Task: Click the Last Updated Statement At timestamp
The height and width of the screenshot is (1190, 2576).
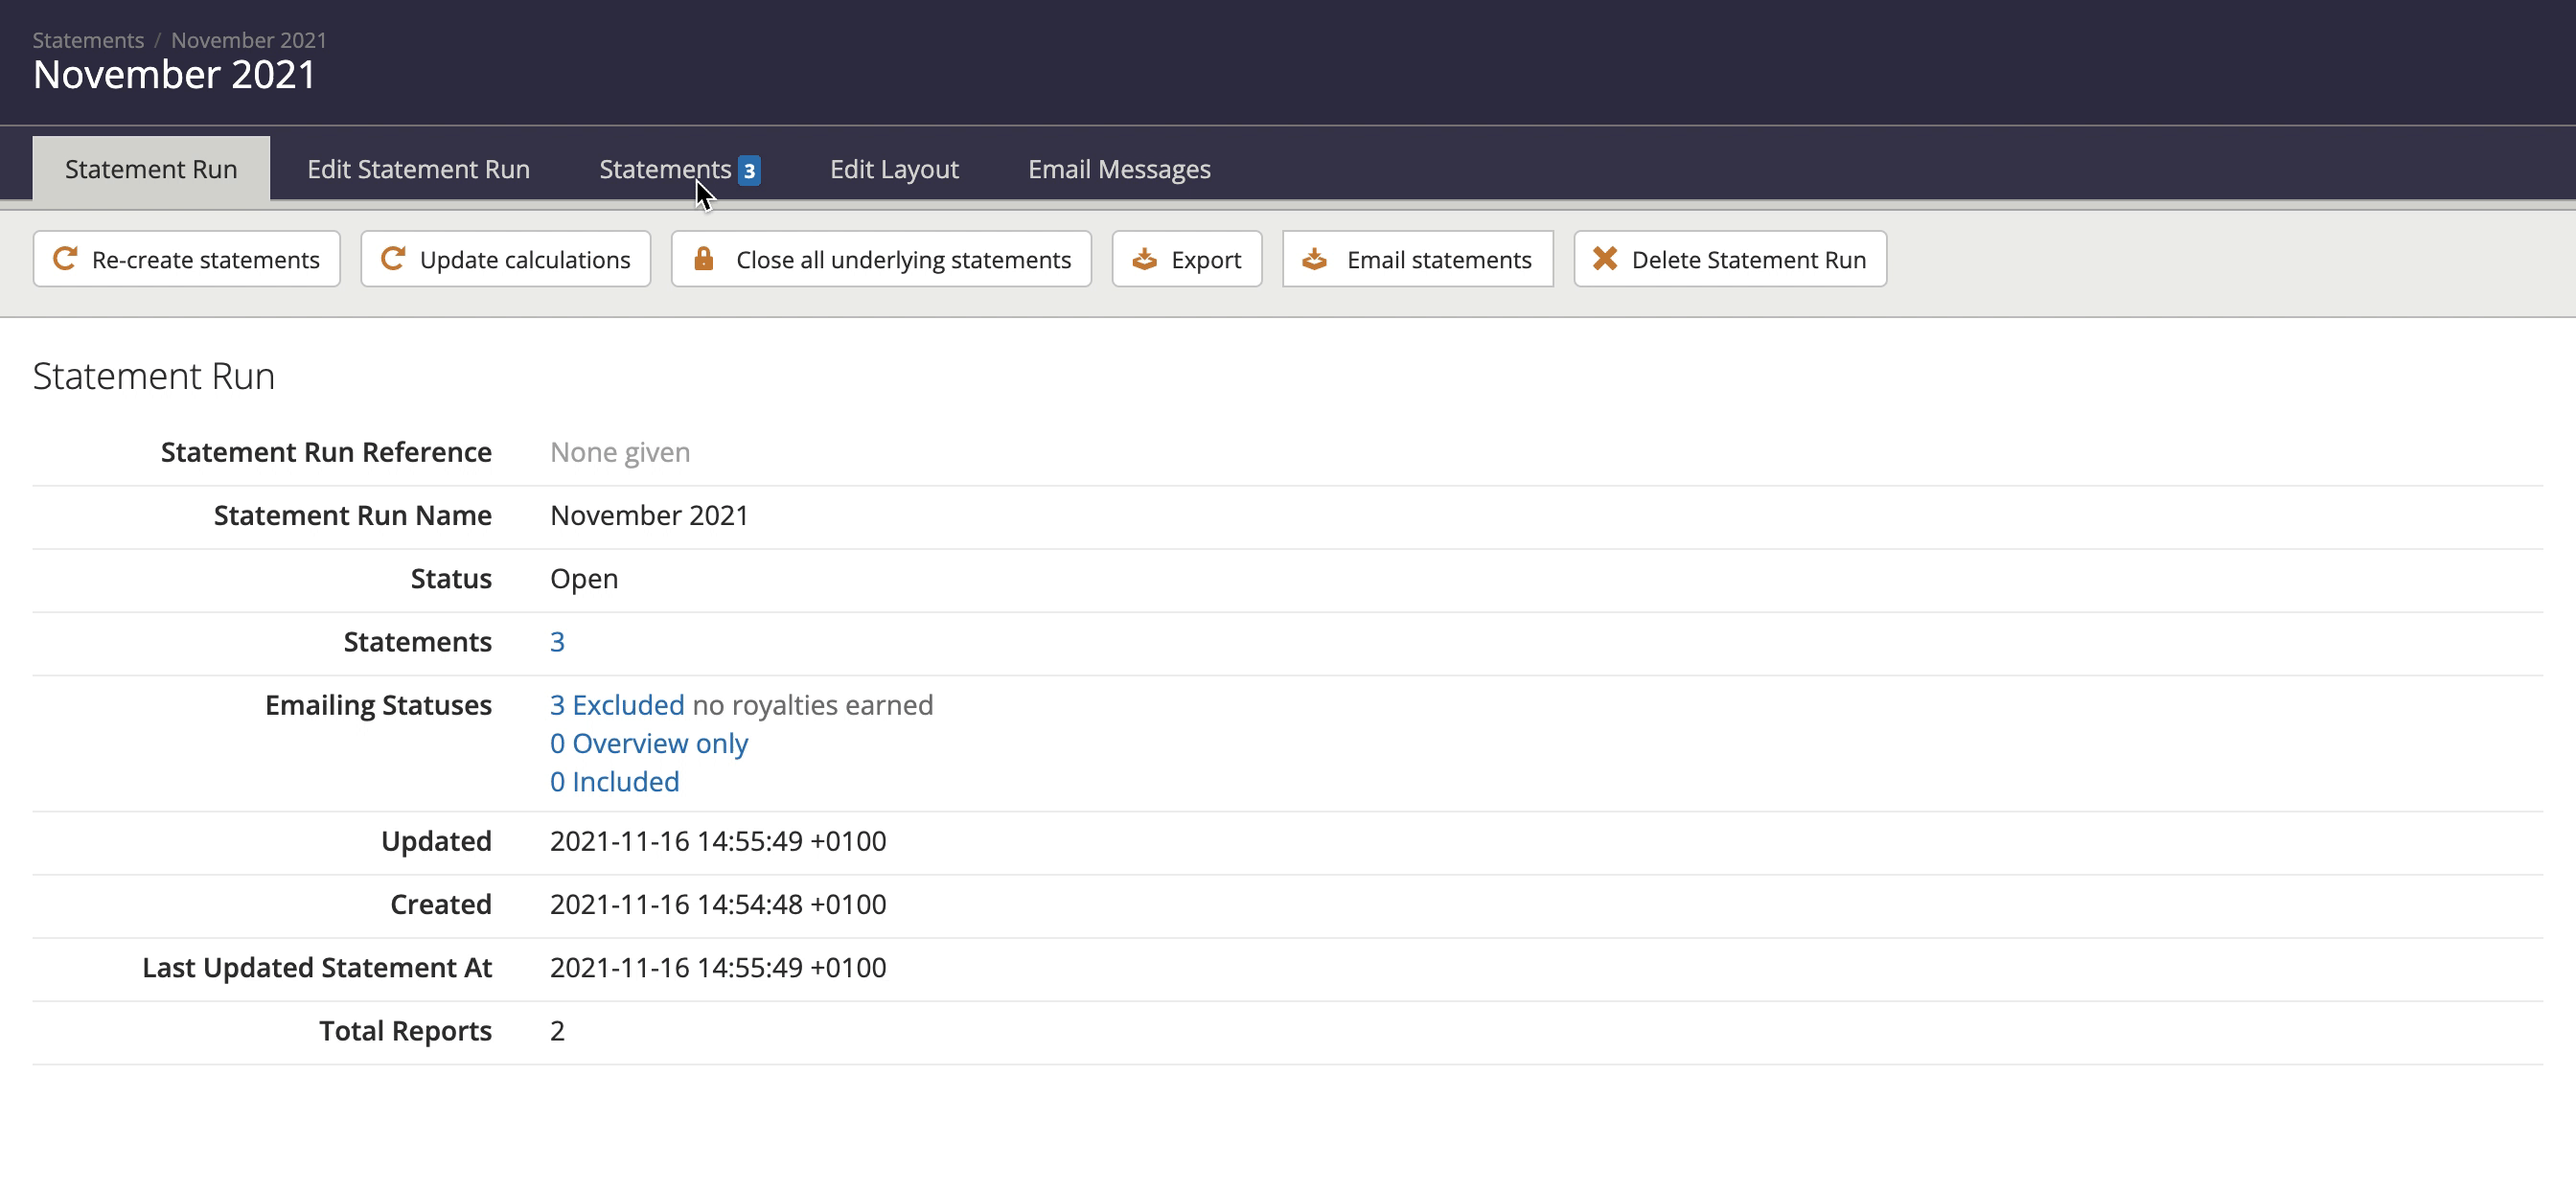Action: pos(718,968)
